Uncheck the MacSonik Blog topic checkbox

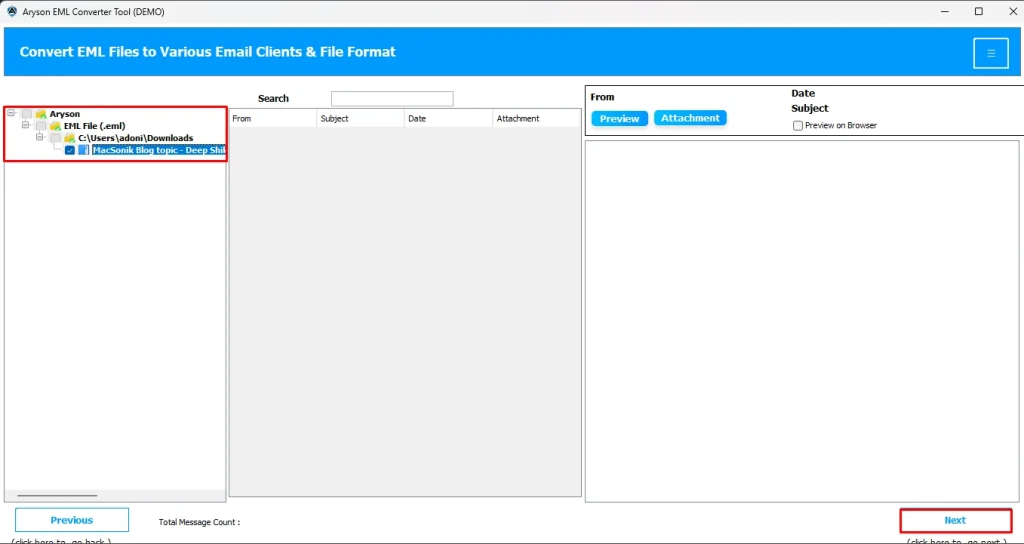(x=70, y=150)
